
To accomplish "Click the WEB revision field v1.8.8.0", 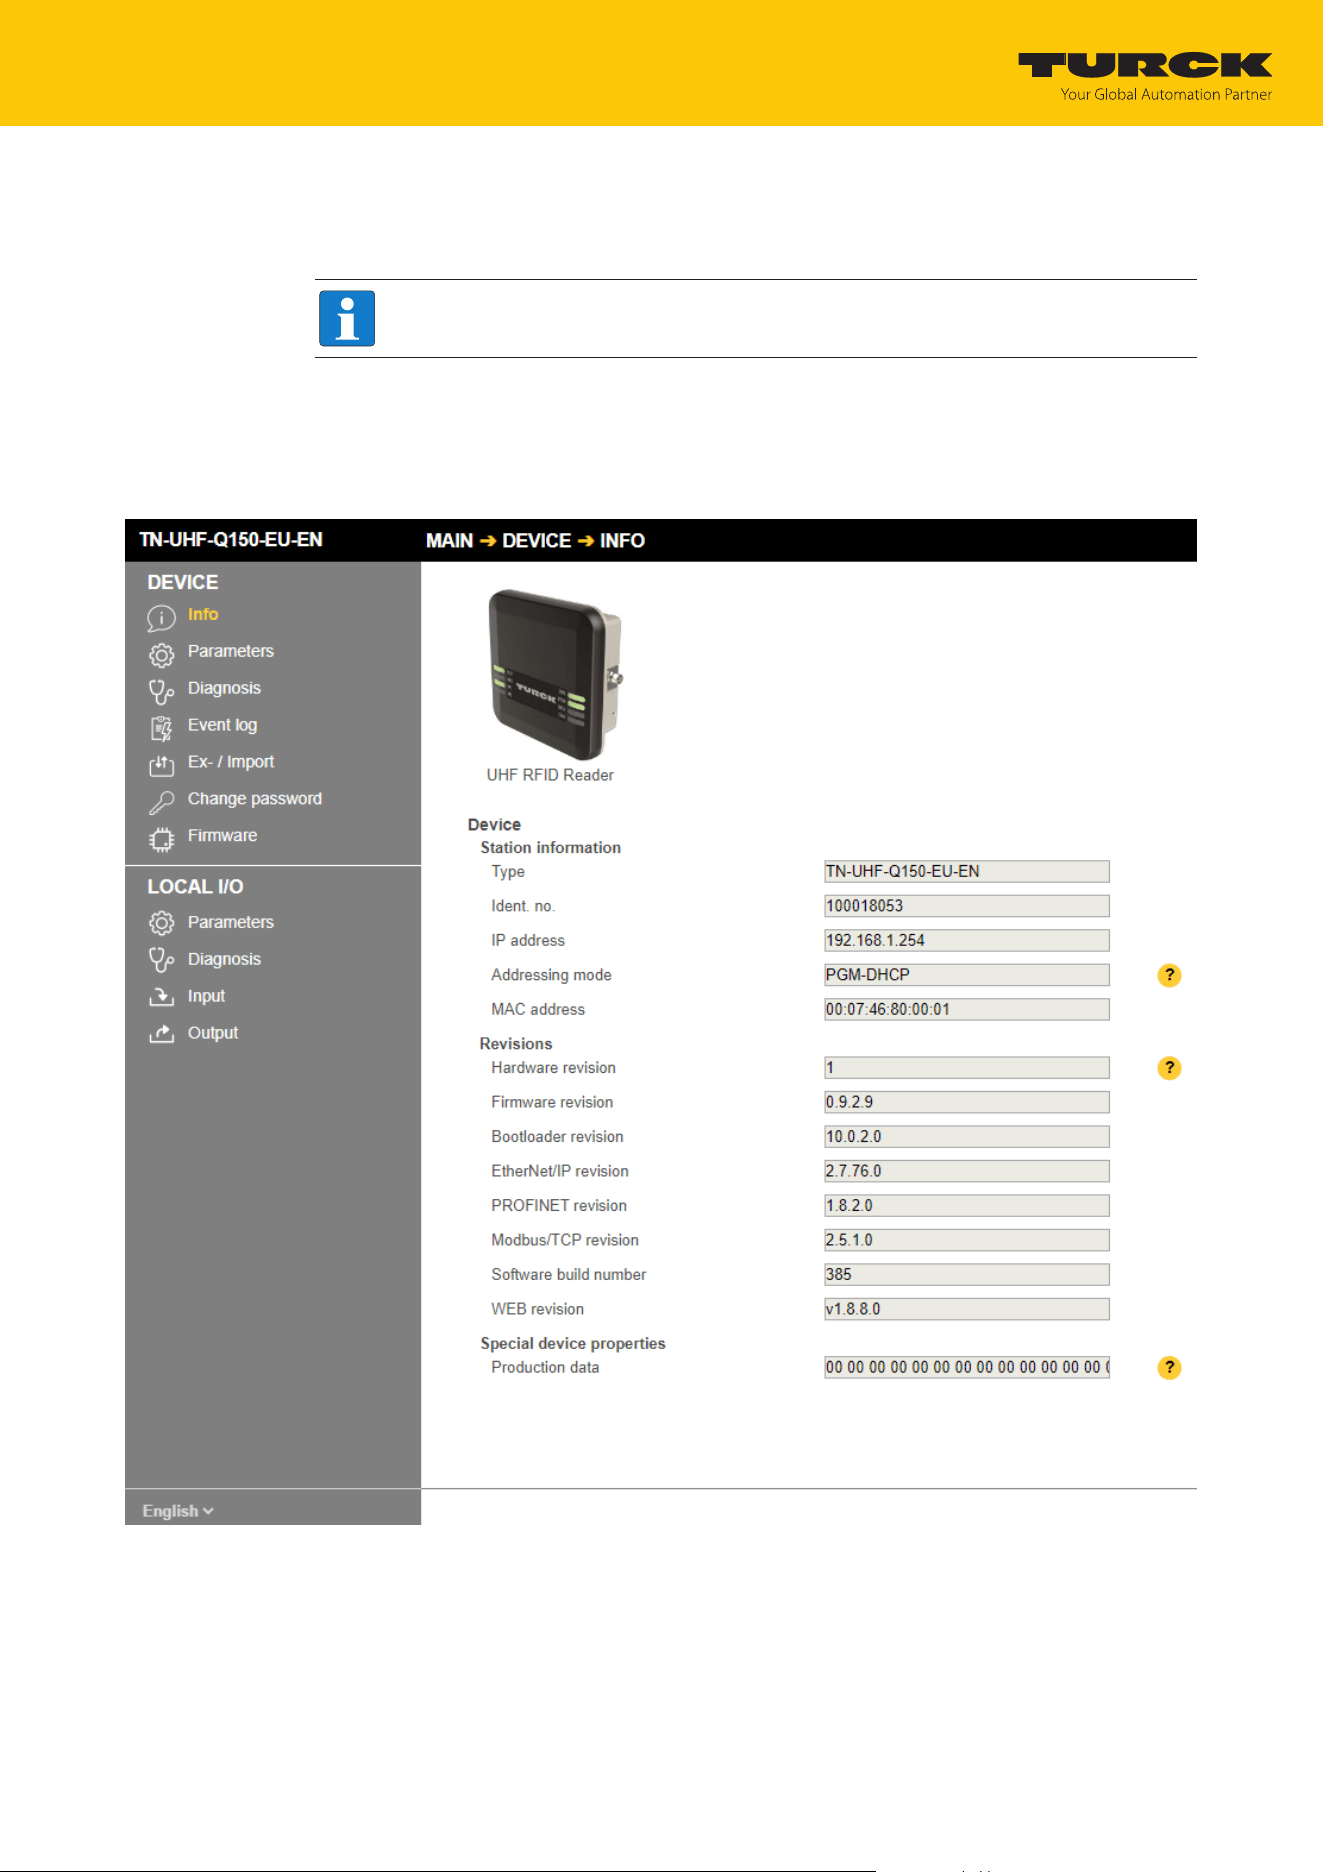I will point(967,1309).
